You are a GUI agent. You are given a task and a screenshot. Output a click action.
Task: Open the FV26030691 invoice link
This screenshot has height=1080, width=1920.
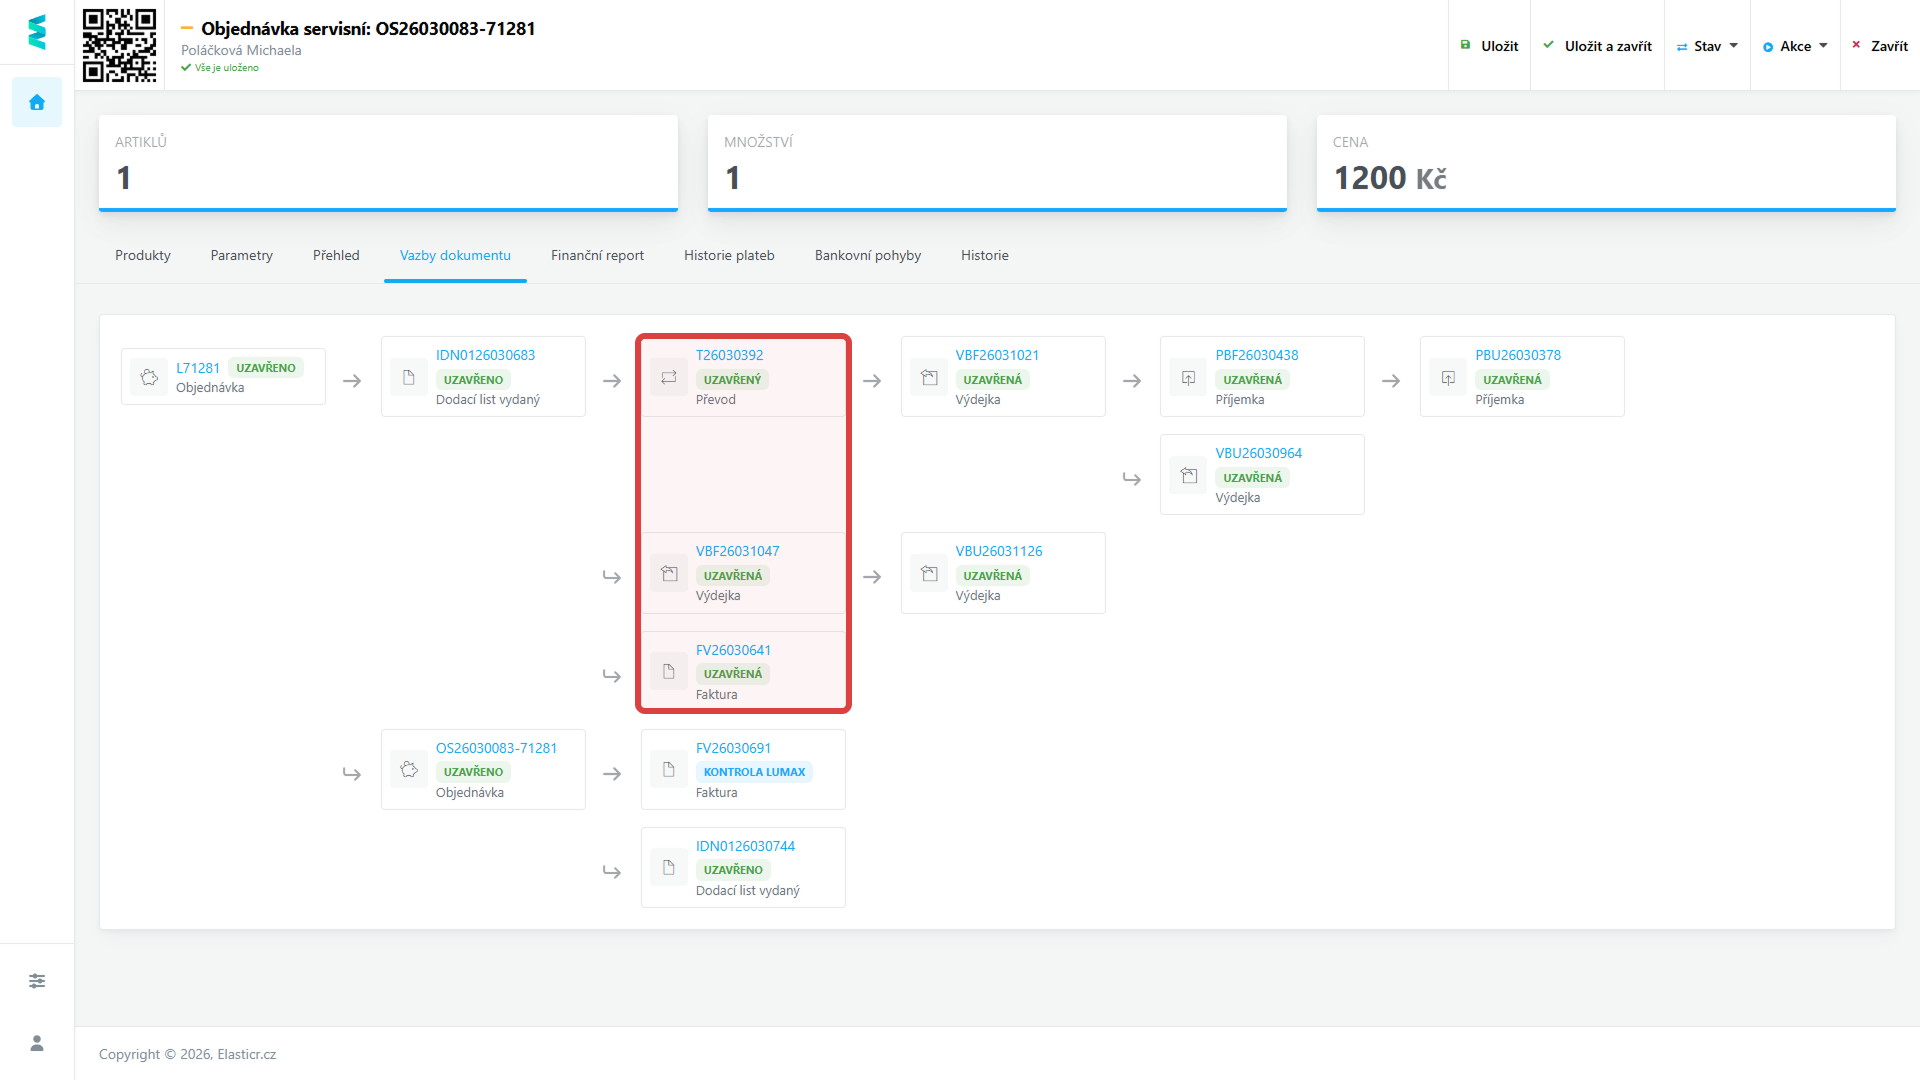click(x=733, y=748)
